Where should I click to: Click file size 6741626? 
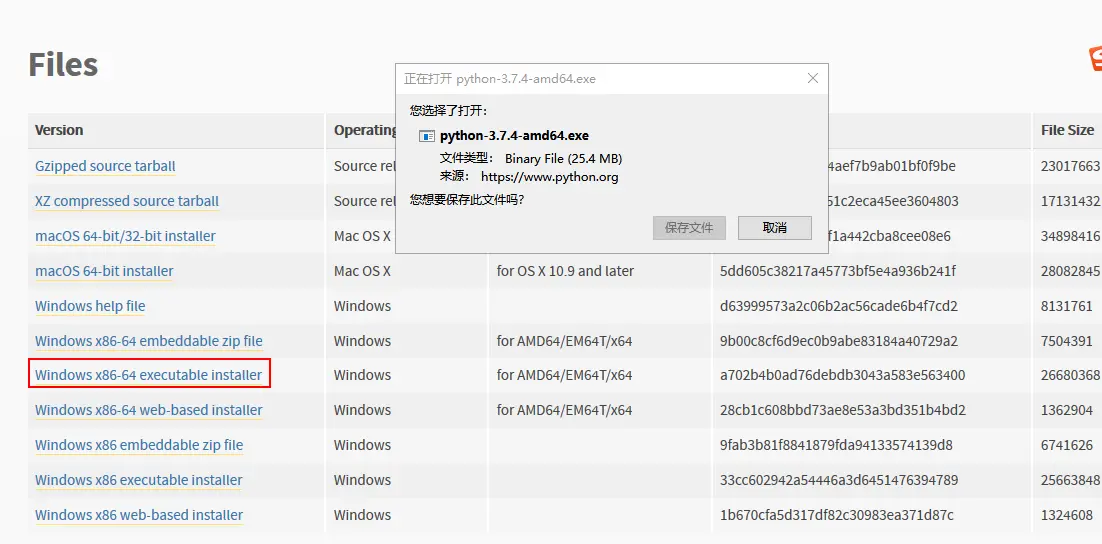click(1067, 445)
